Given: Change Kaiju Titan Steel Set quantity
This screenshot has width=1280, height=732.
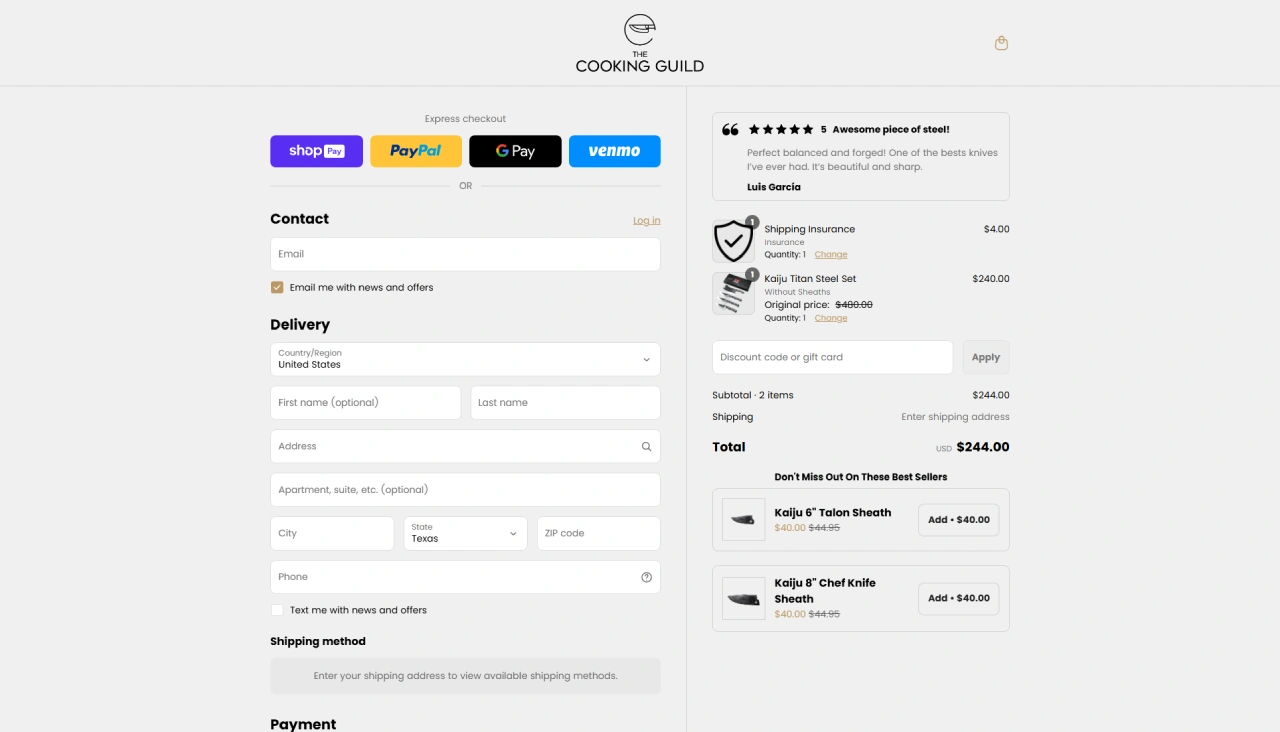Looking at the screenshot, I should pyautogui.click(x=831, y=318).
